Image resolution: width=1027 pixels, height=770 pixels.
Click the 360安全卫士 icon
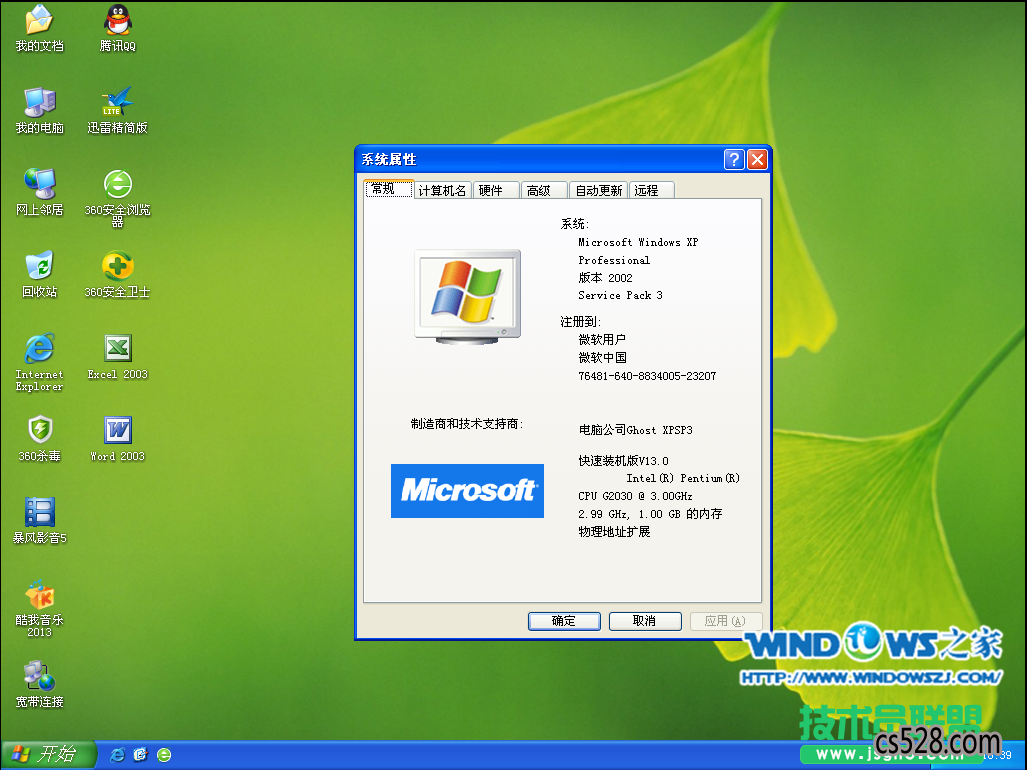pyautogui.click(x=118, y=274)
